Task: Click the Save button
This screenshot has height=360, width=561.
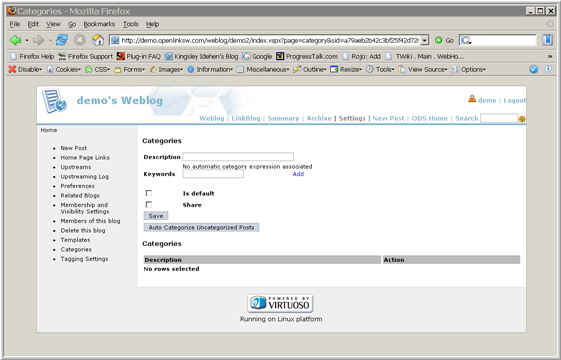Action: point(156,216)
